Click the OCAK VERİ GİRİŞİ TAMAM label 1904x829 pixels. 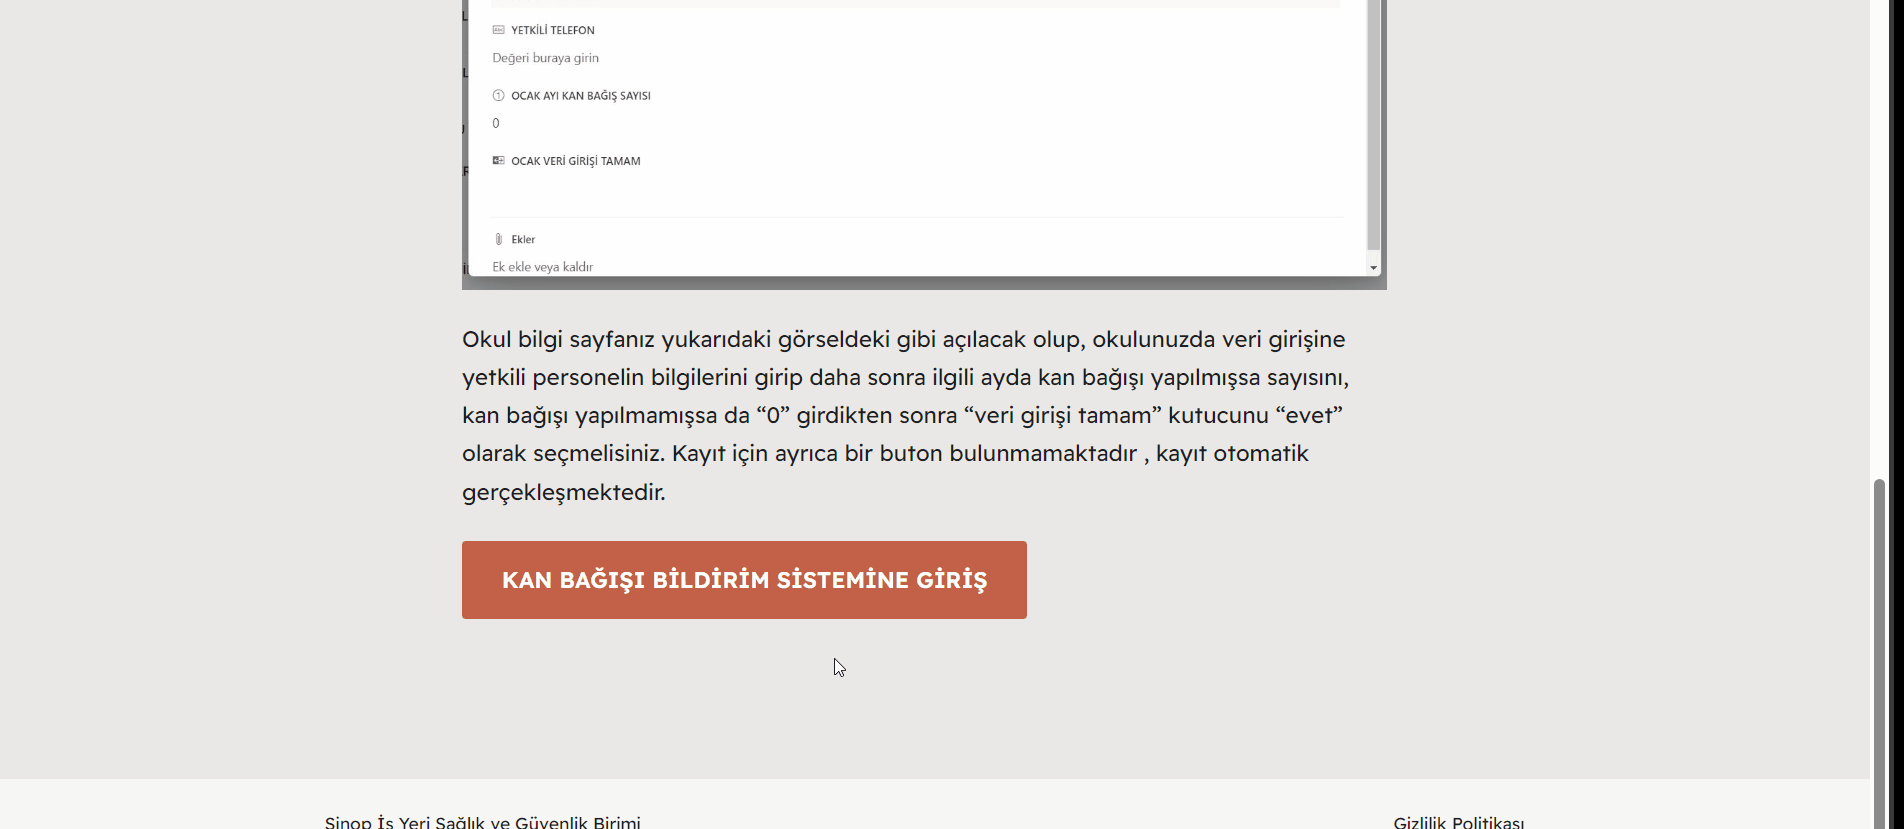tap(575, 161)
